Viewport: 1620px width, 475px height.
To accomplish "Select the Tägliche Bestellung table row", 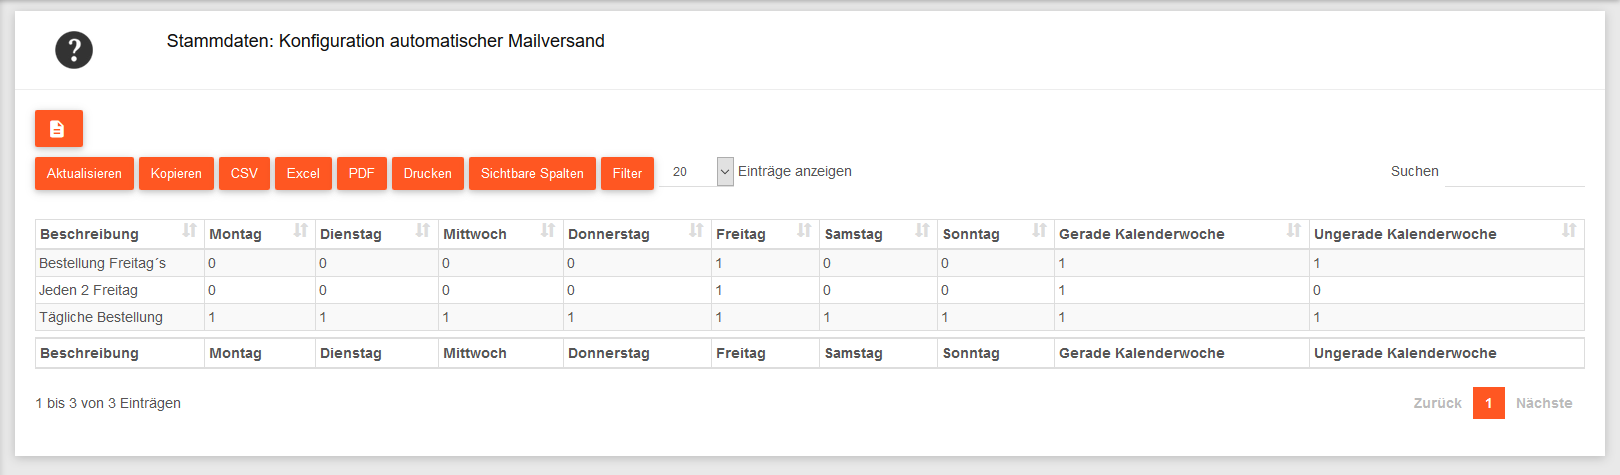I will (x=101, y=317).
